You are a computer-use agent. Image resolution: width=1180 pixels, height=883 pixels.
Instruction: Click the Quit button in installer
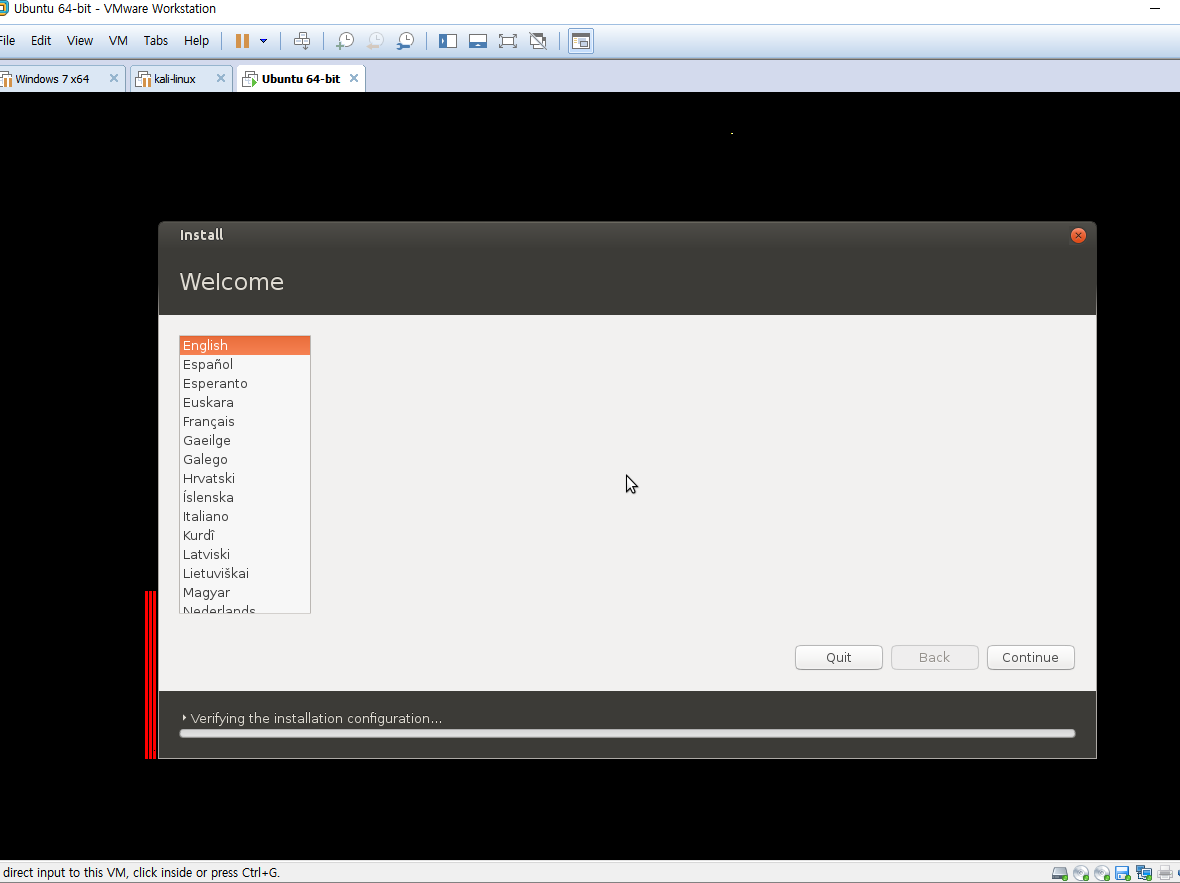coord(838,657)
